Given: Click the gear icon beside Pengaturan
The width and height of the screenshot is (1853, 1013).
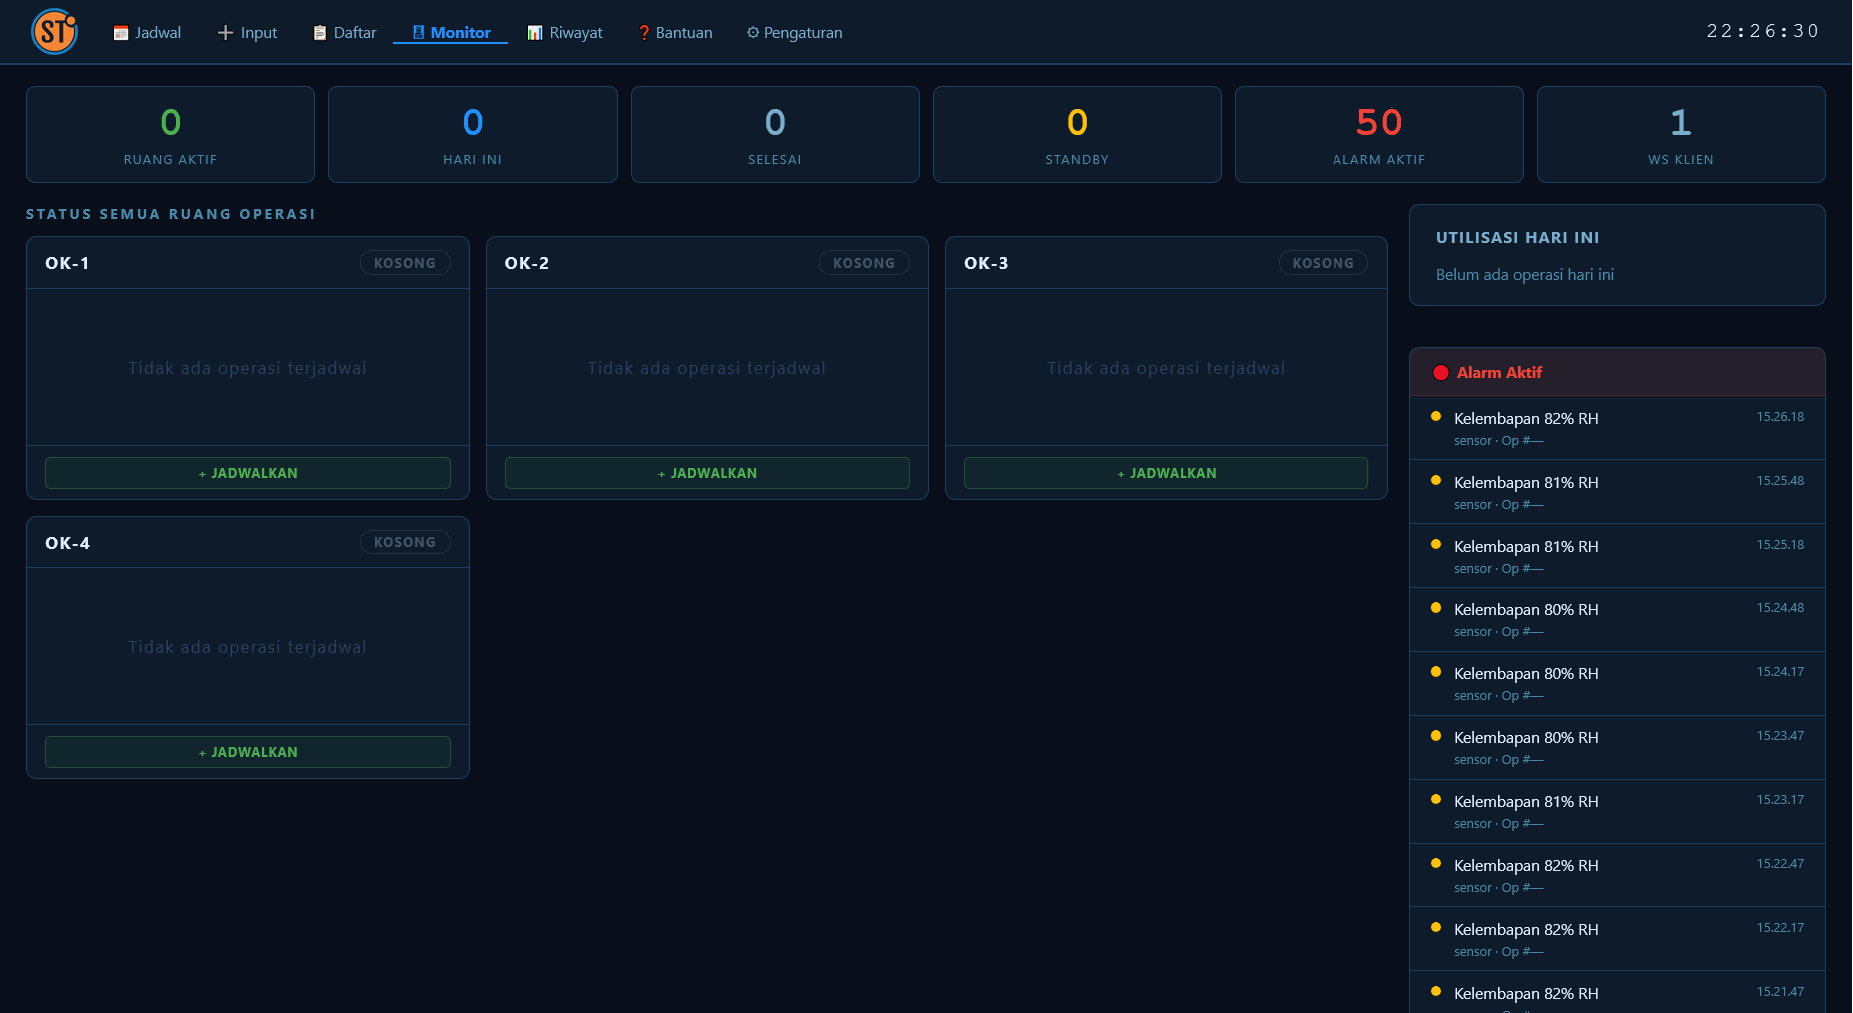Looking at the screenshot, I should [x=753, y=33].
